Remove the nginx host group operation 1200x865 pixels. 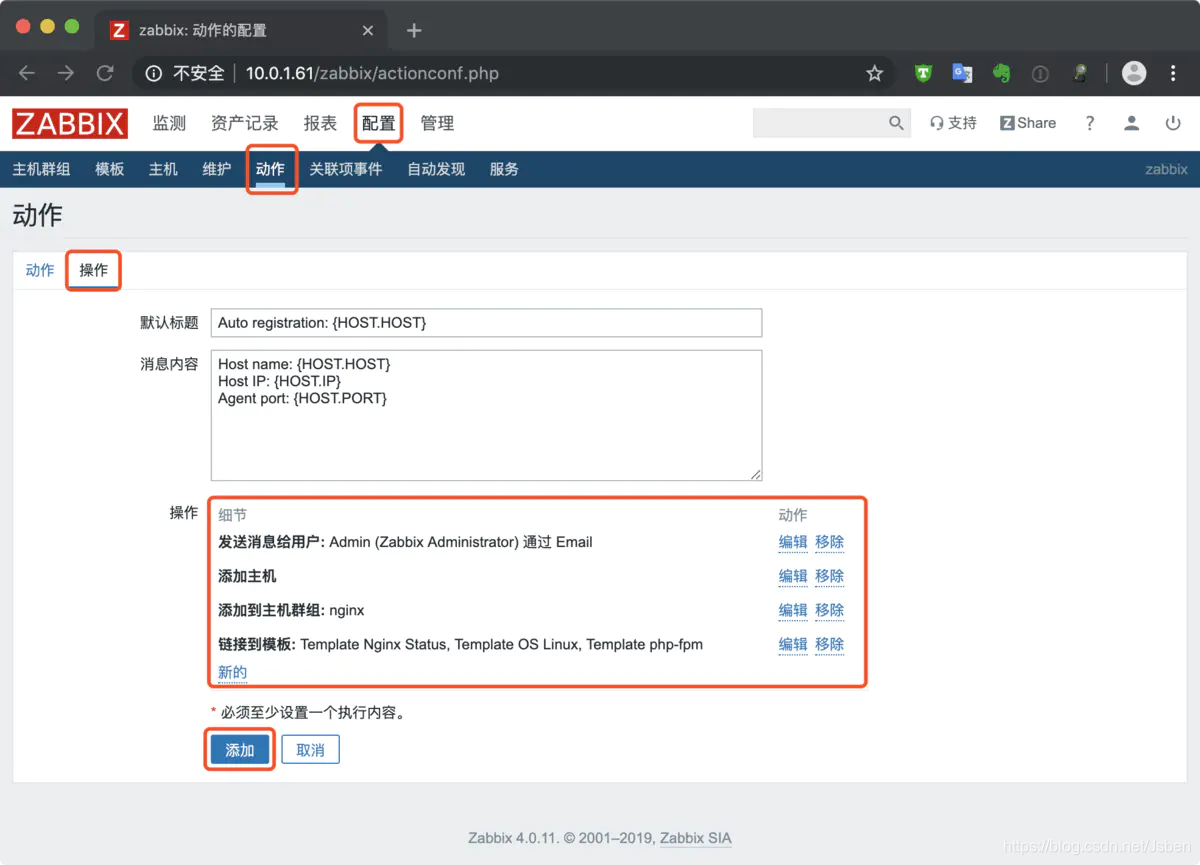click(830, 610)
